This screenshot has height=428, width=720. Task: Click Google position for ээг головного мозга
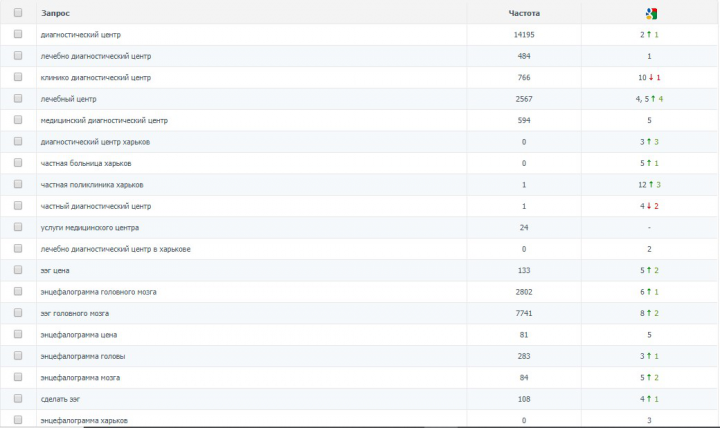coord(649,313)
